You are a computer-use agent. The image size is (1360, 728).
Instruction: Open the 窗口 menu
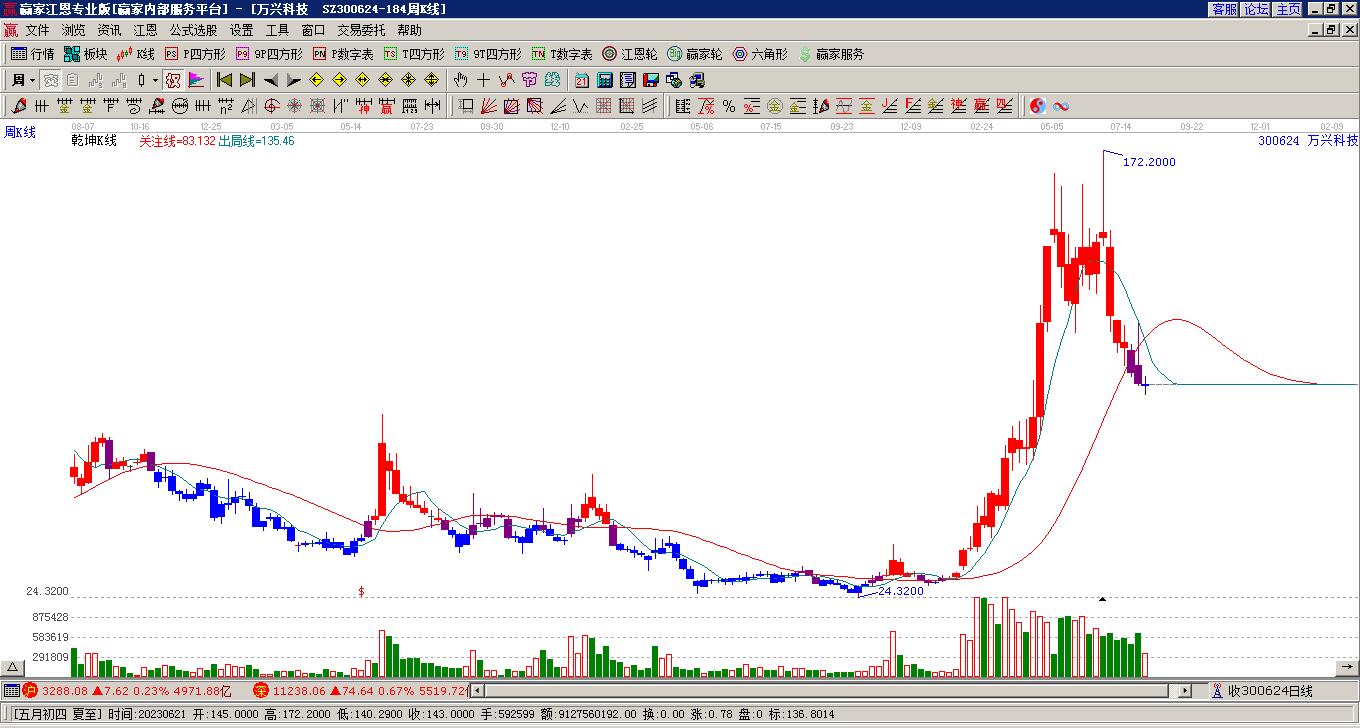313,30
